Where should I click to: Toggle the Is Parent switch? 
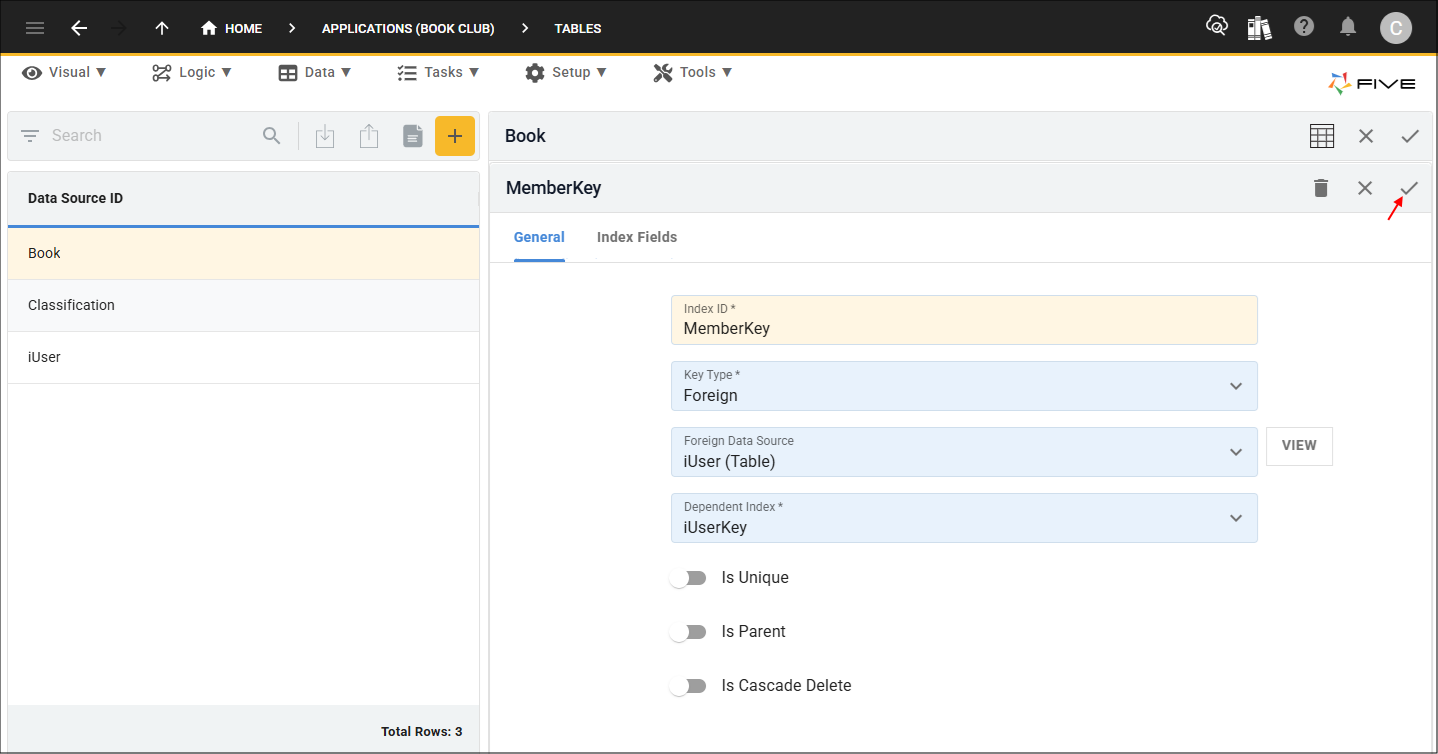(x=688, y=632)
